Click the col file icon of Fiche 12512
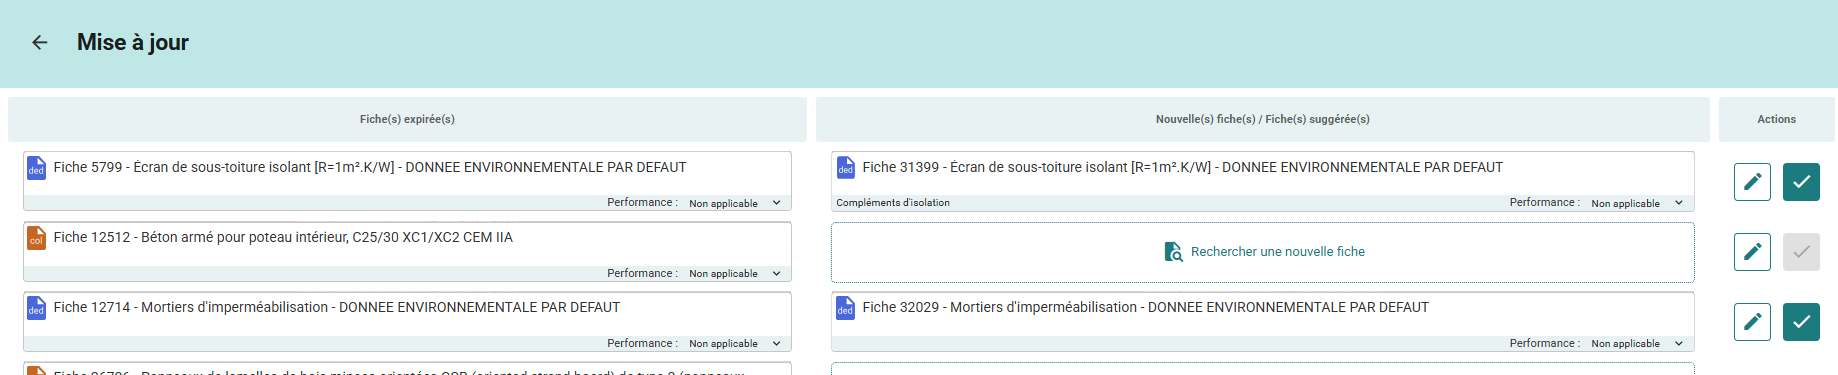The image size is (1838, 375). pyautogui.click(x=36, y=238)
